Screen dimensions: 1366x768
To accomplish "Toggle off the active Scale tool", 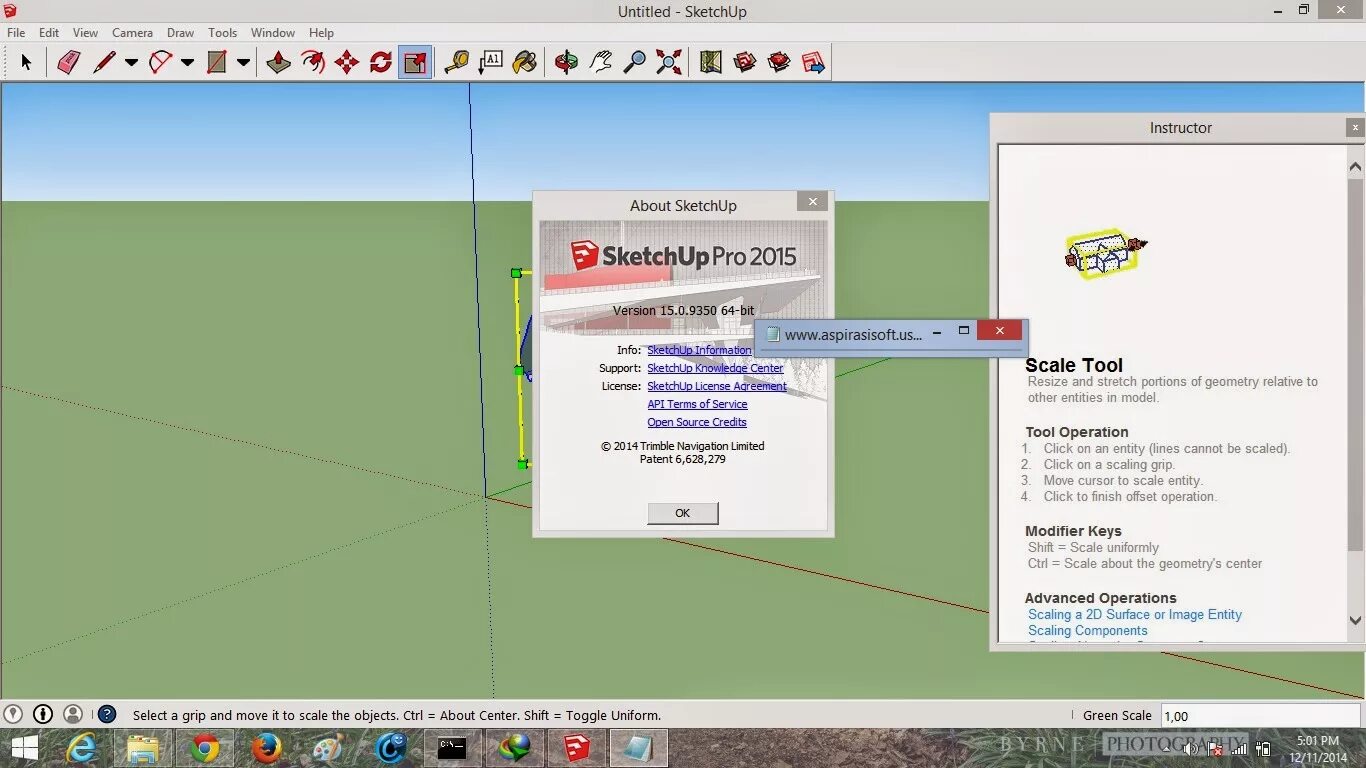I will point(415,62).
